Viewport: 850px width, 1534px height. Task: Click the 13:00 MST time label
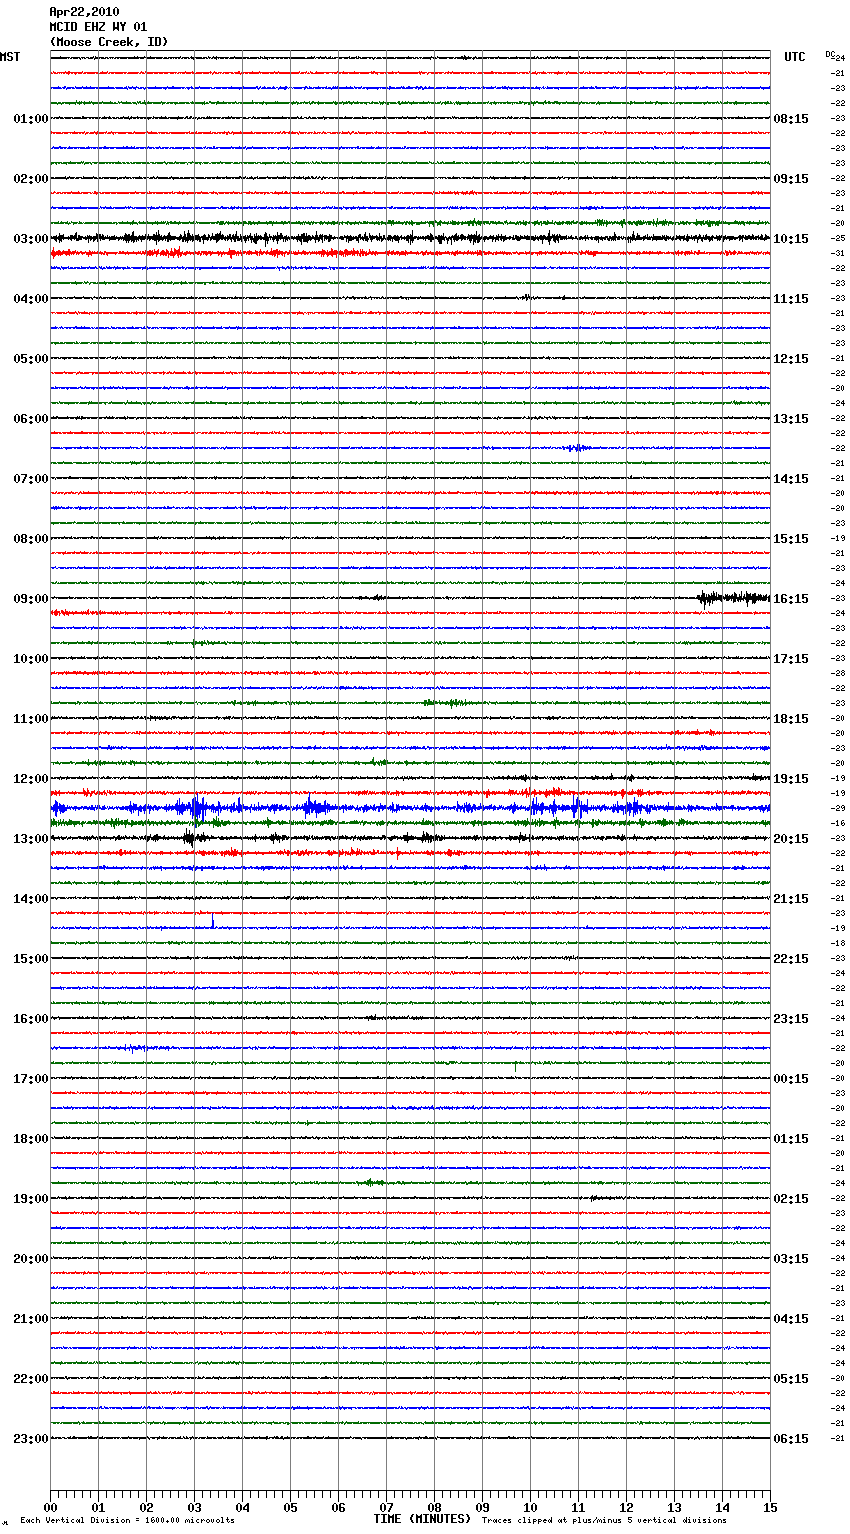pyautogui.click(x=30, y=839)
